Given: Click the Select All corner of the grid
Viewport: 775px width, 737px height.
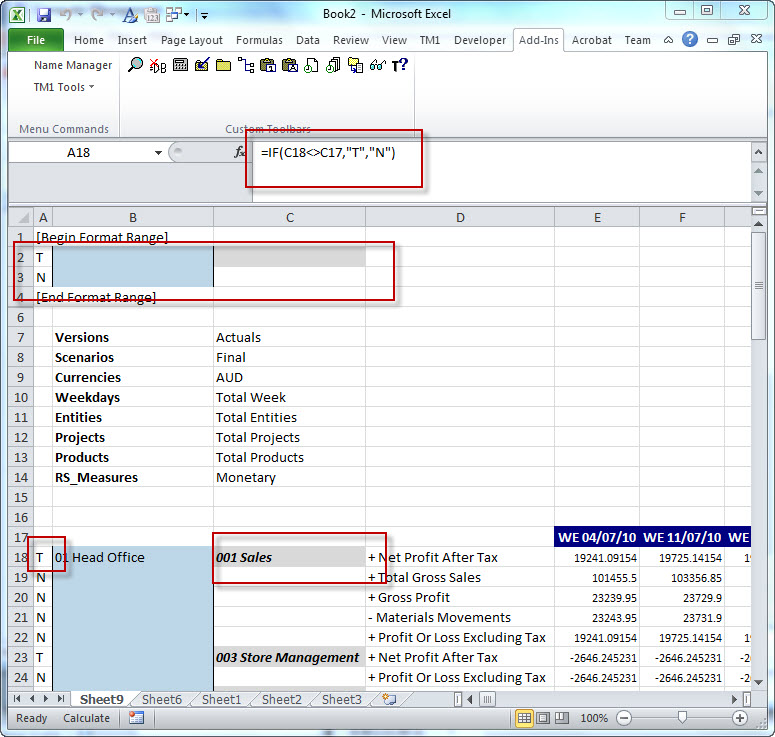Looking at the screenshot, I should coord(21,217).
